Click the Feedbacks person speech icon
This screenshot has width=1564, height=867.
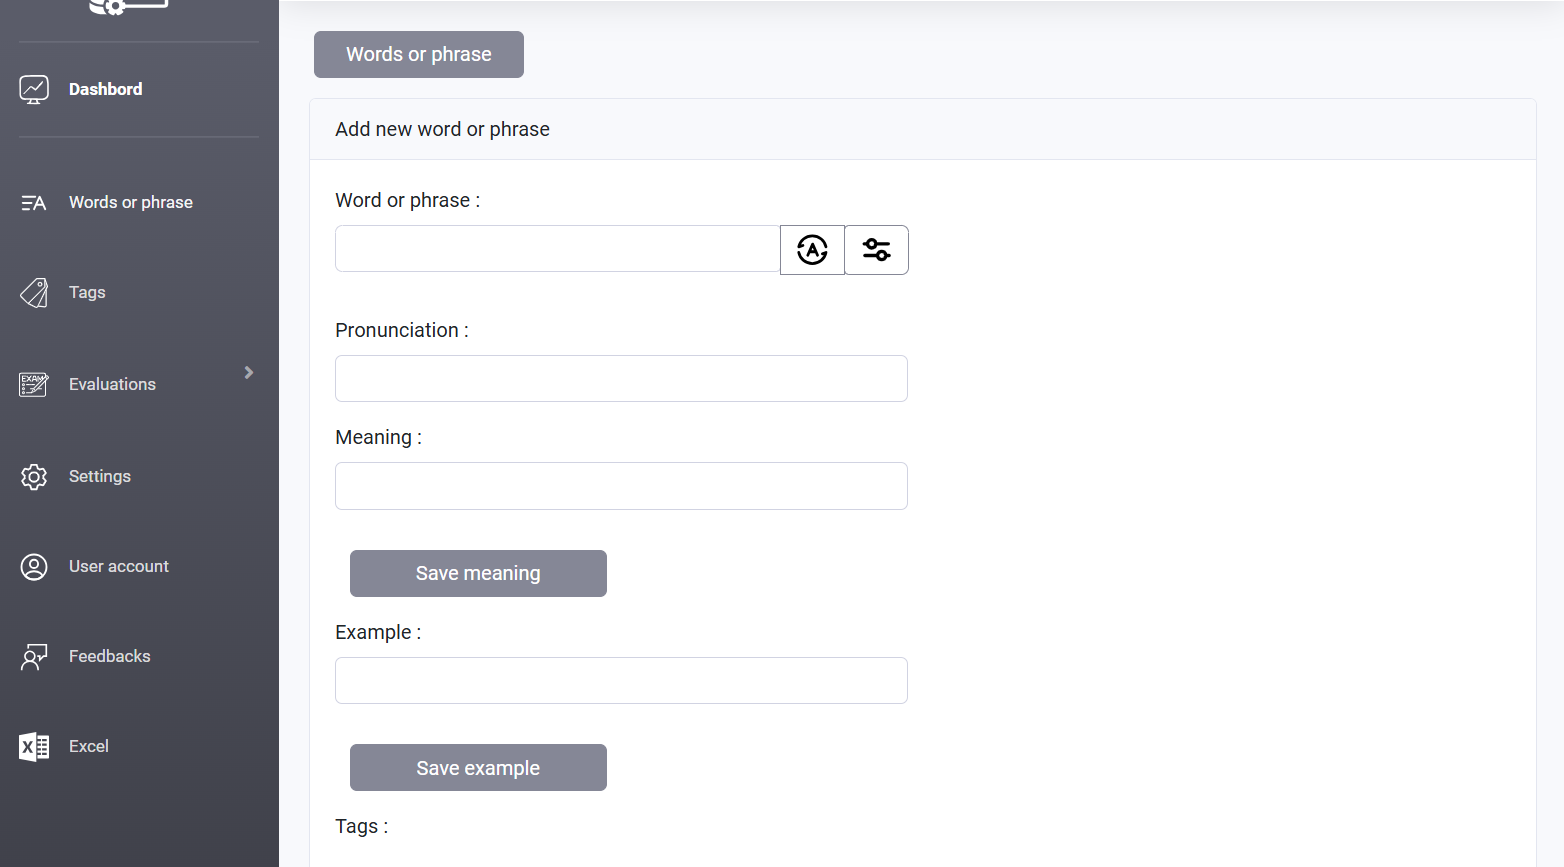click(x=34, y=657)
